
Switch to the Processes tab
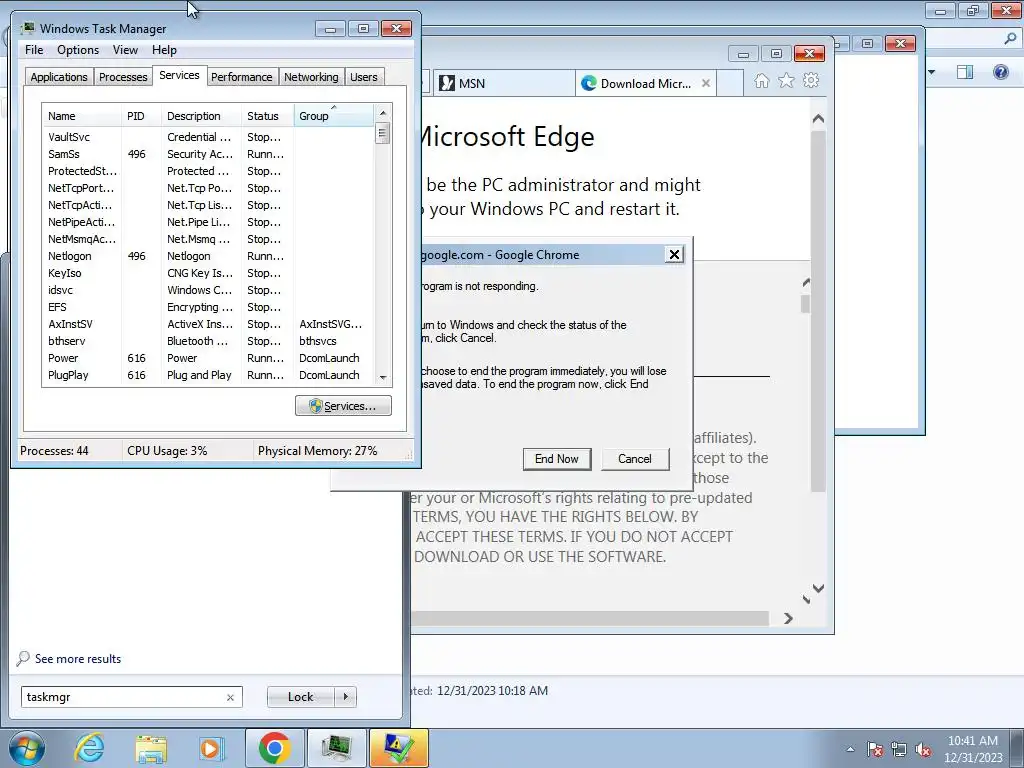(123, 77)
